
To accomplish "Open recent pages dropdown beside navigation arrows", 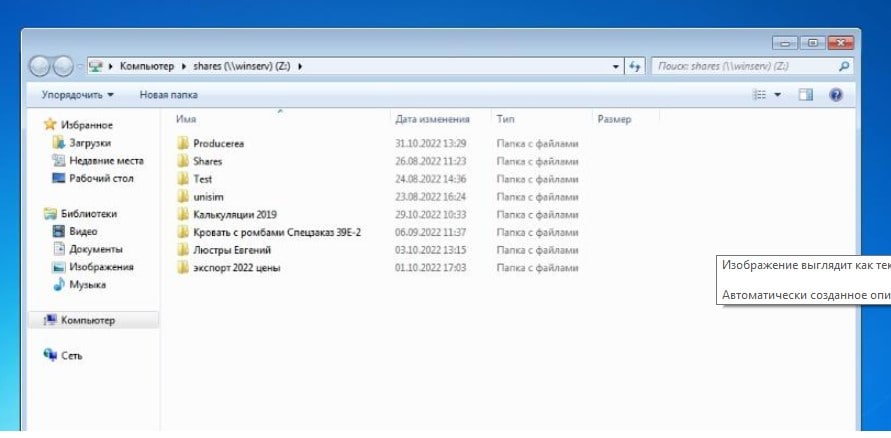I will pyautogui.click(x=80, y=67).
